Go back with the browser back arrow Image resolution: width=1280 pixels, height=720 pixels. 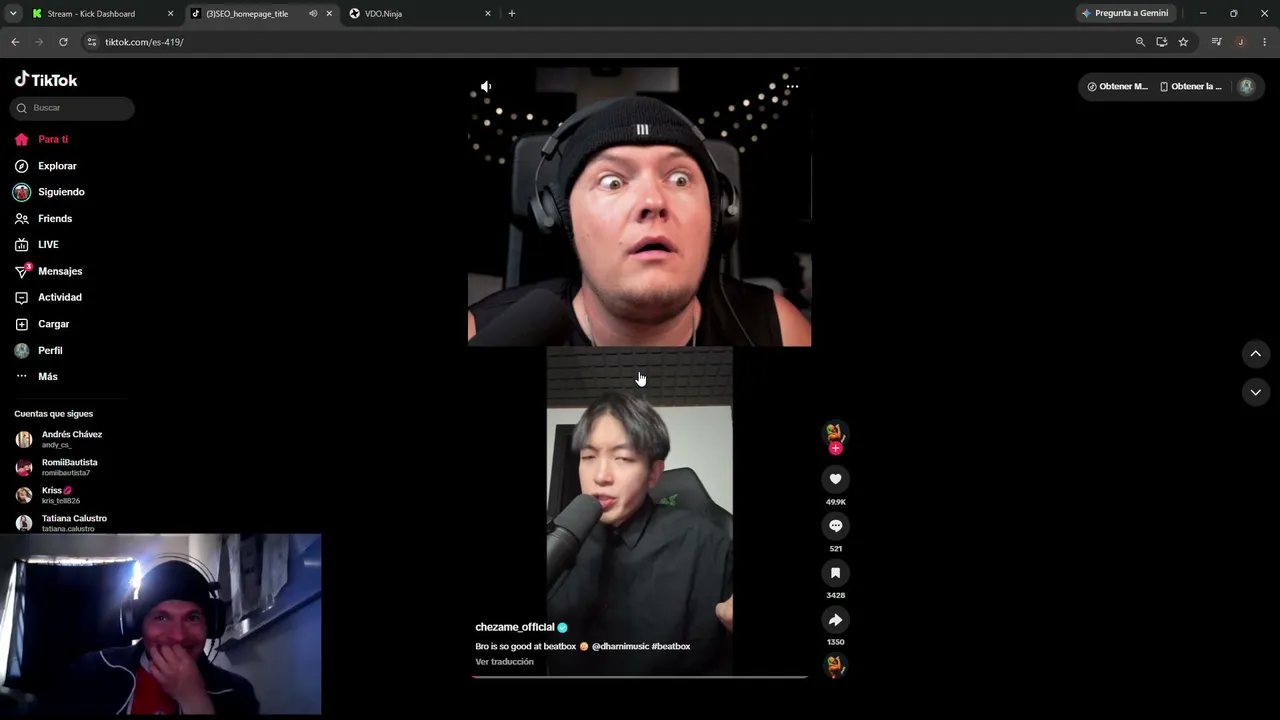pos(15,42)
